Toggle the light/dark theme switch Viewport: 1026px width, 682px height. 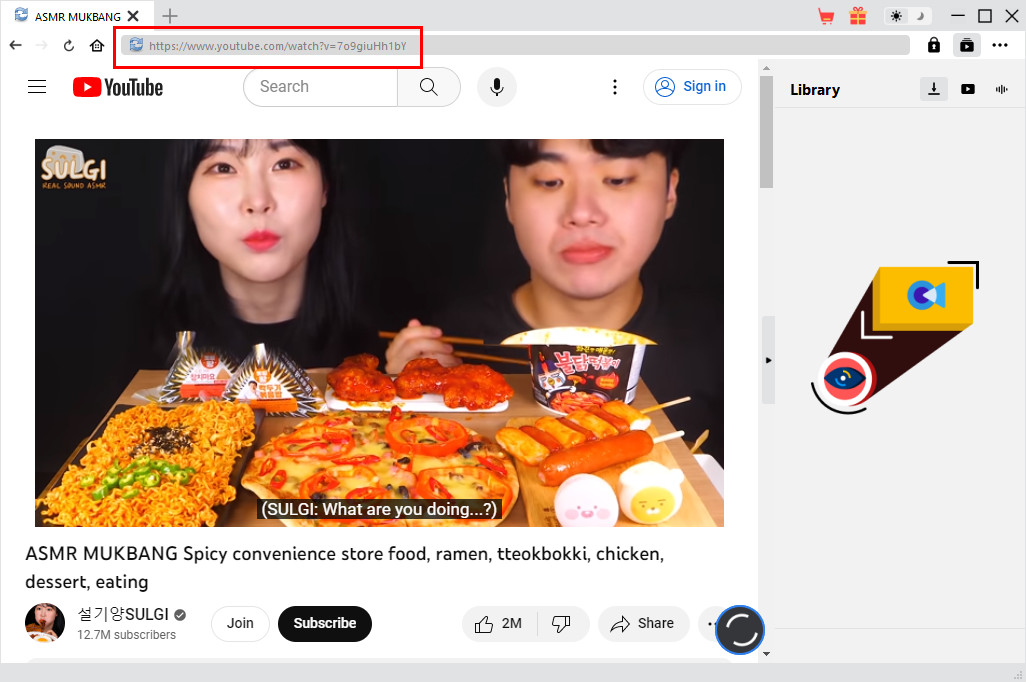click(908, 16)
